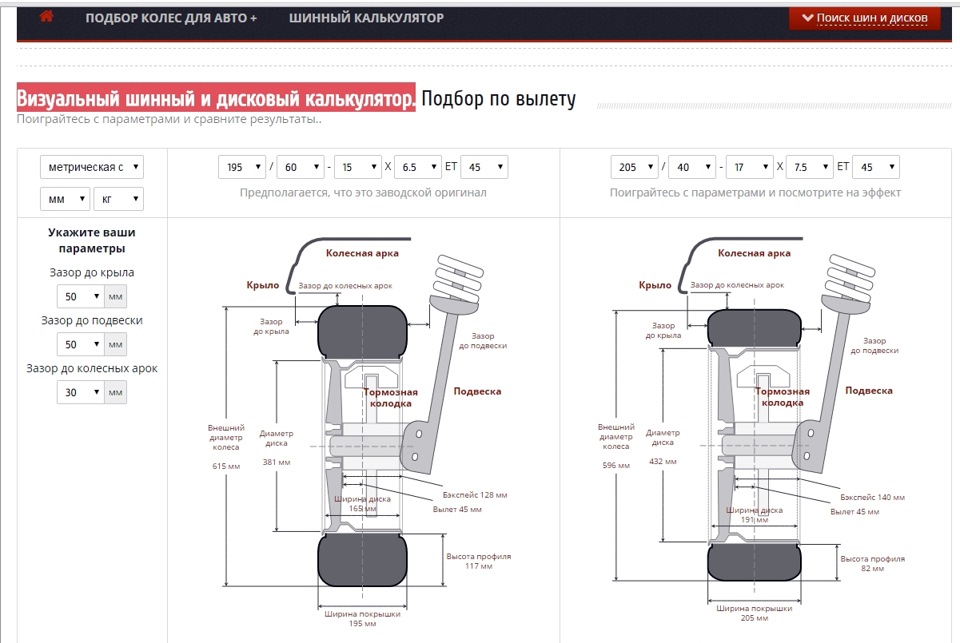Viewport: 960px width, 643px height.
Task: Click the 432 мм rim diameter value
Action: coord(662,461)
